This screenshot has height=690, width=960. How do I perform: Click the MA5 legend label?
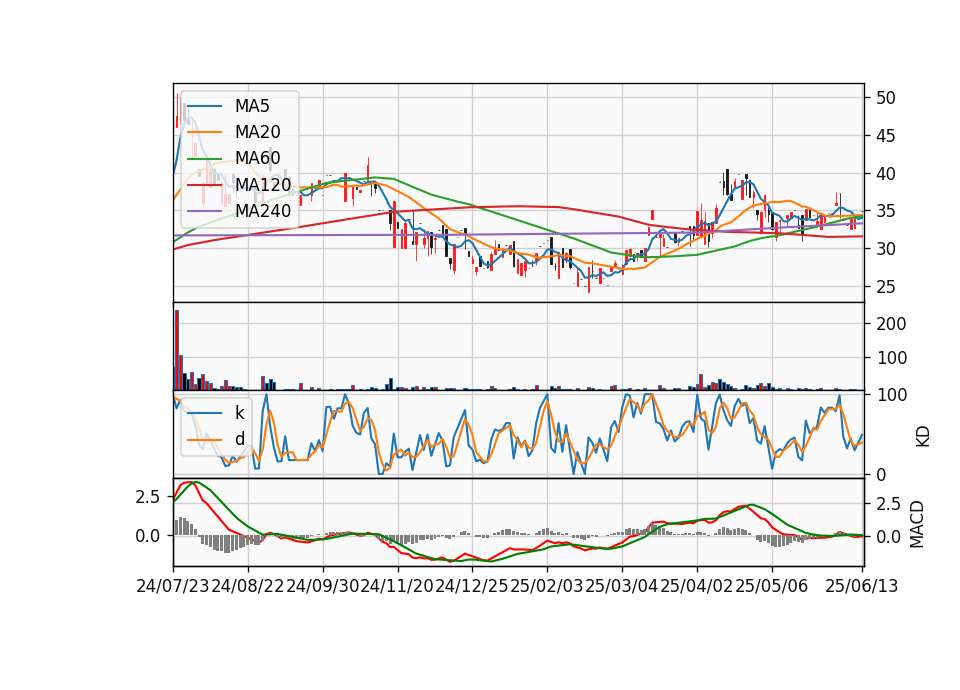[x=252, y=106]
